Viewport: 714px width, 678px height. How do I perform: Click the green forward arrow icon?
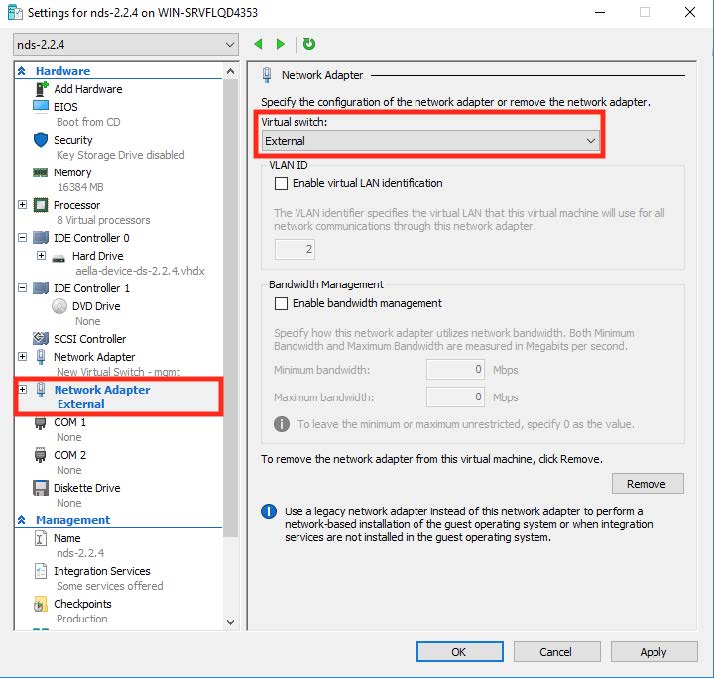point(281,44)
